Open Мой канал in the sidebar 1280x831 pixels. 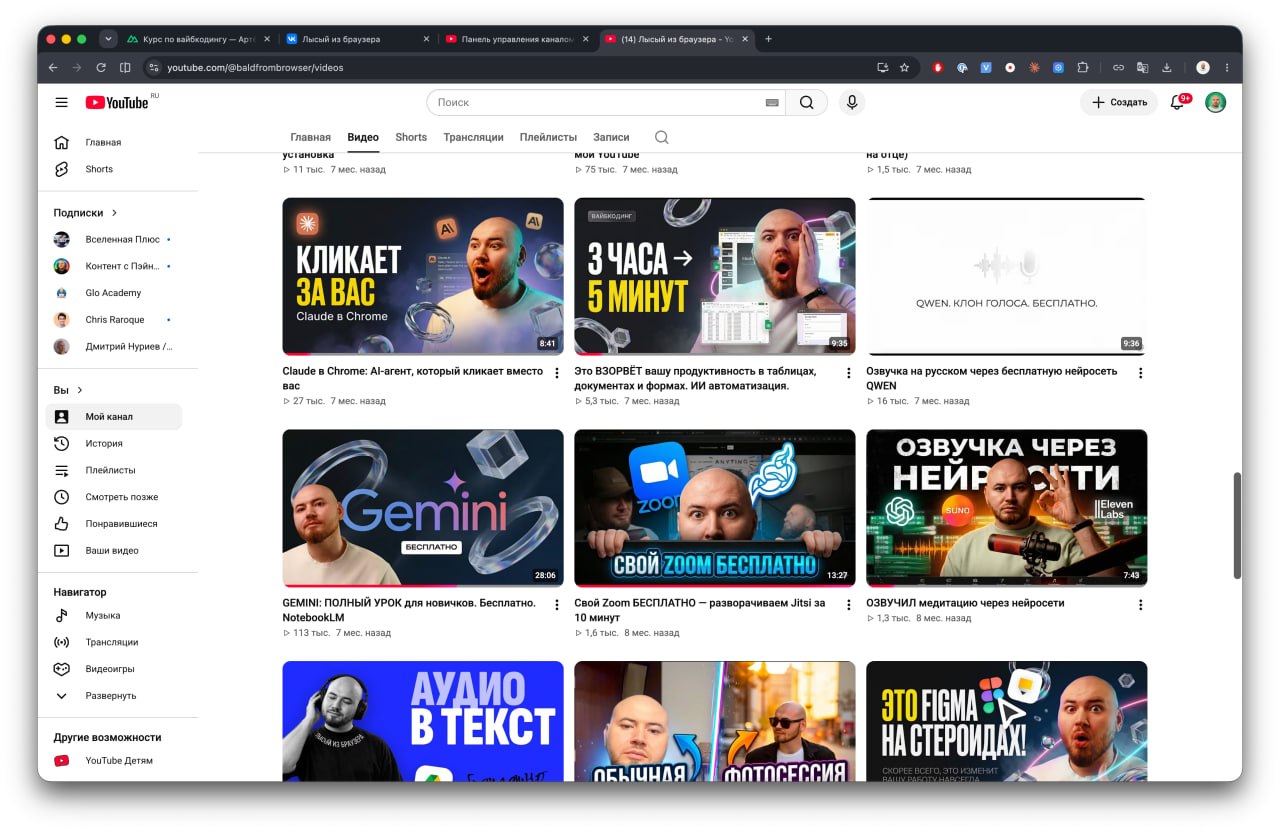coord(114,416)
